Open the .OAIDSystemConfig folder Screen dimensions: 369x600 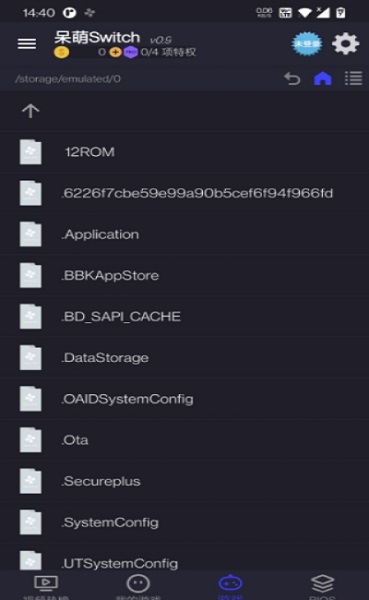coord(184,399)
